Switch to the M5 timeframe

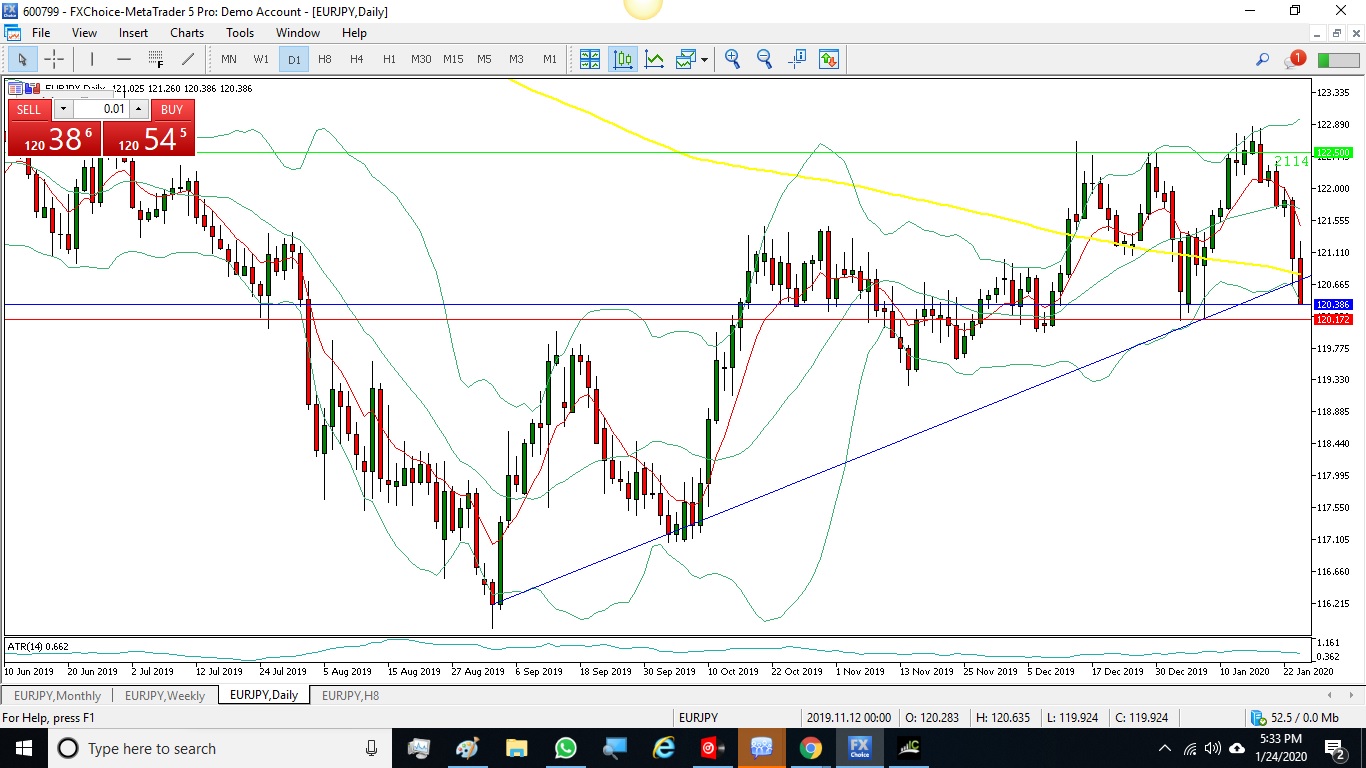coord(485,59)
